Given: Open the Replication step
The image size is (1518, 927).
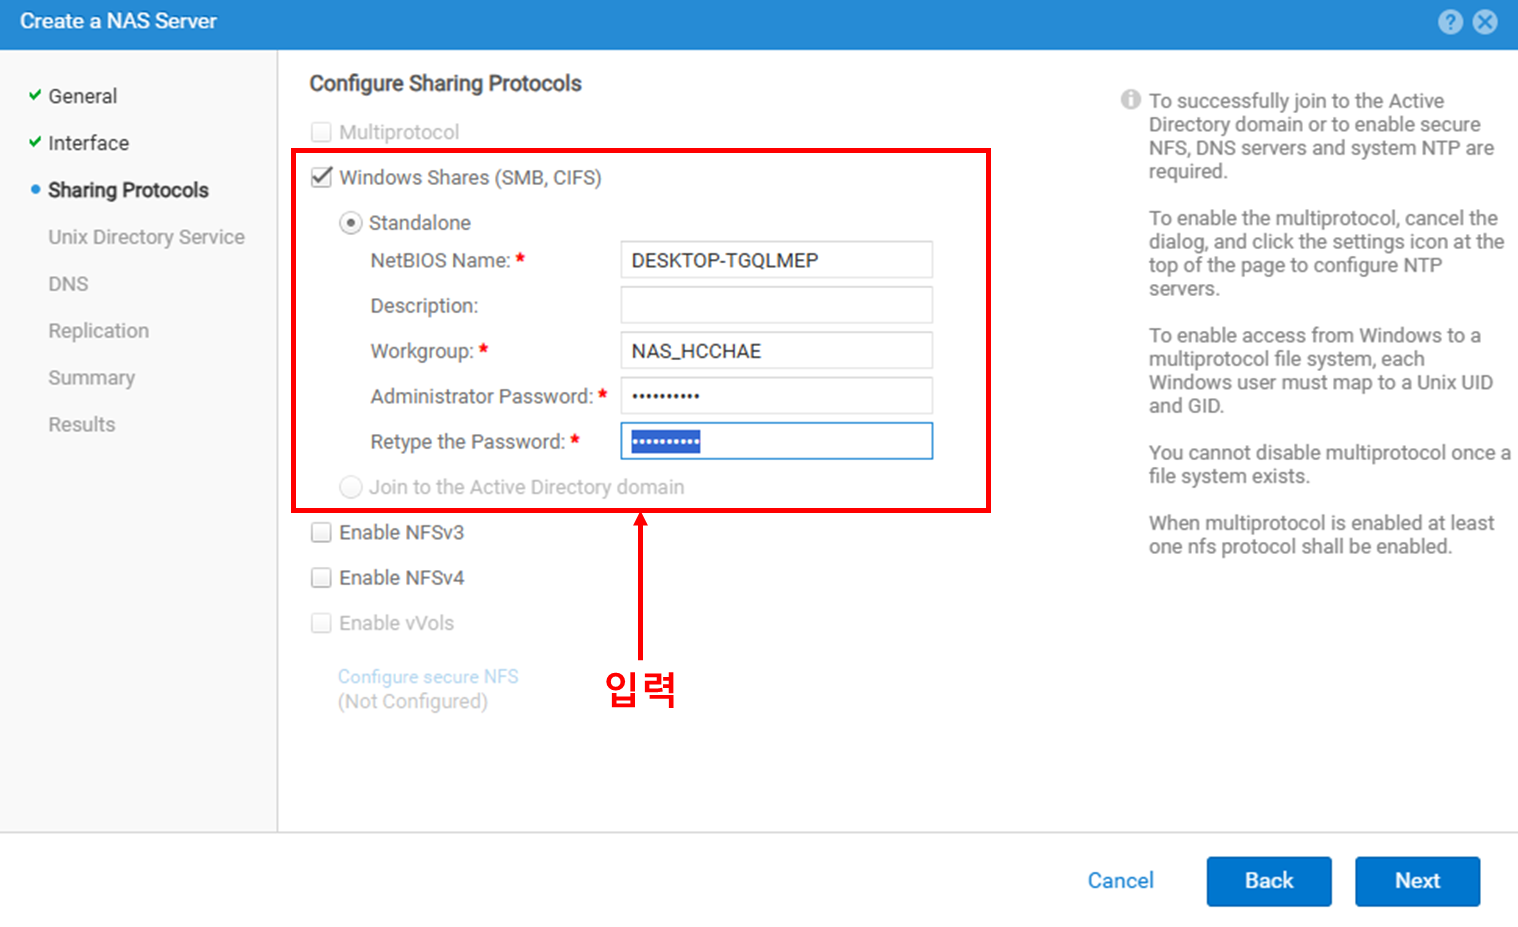Looking at the screenshot, I should 98,331.
